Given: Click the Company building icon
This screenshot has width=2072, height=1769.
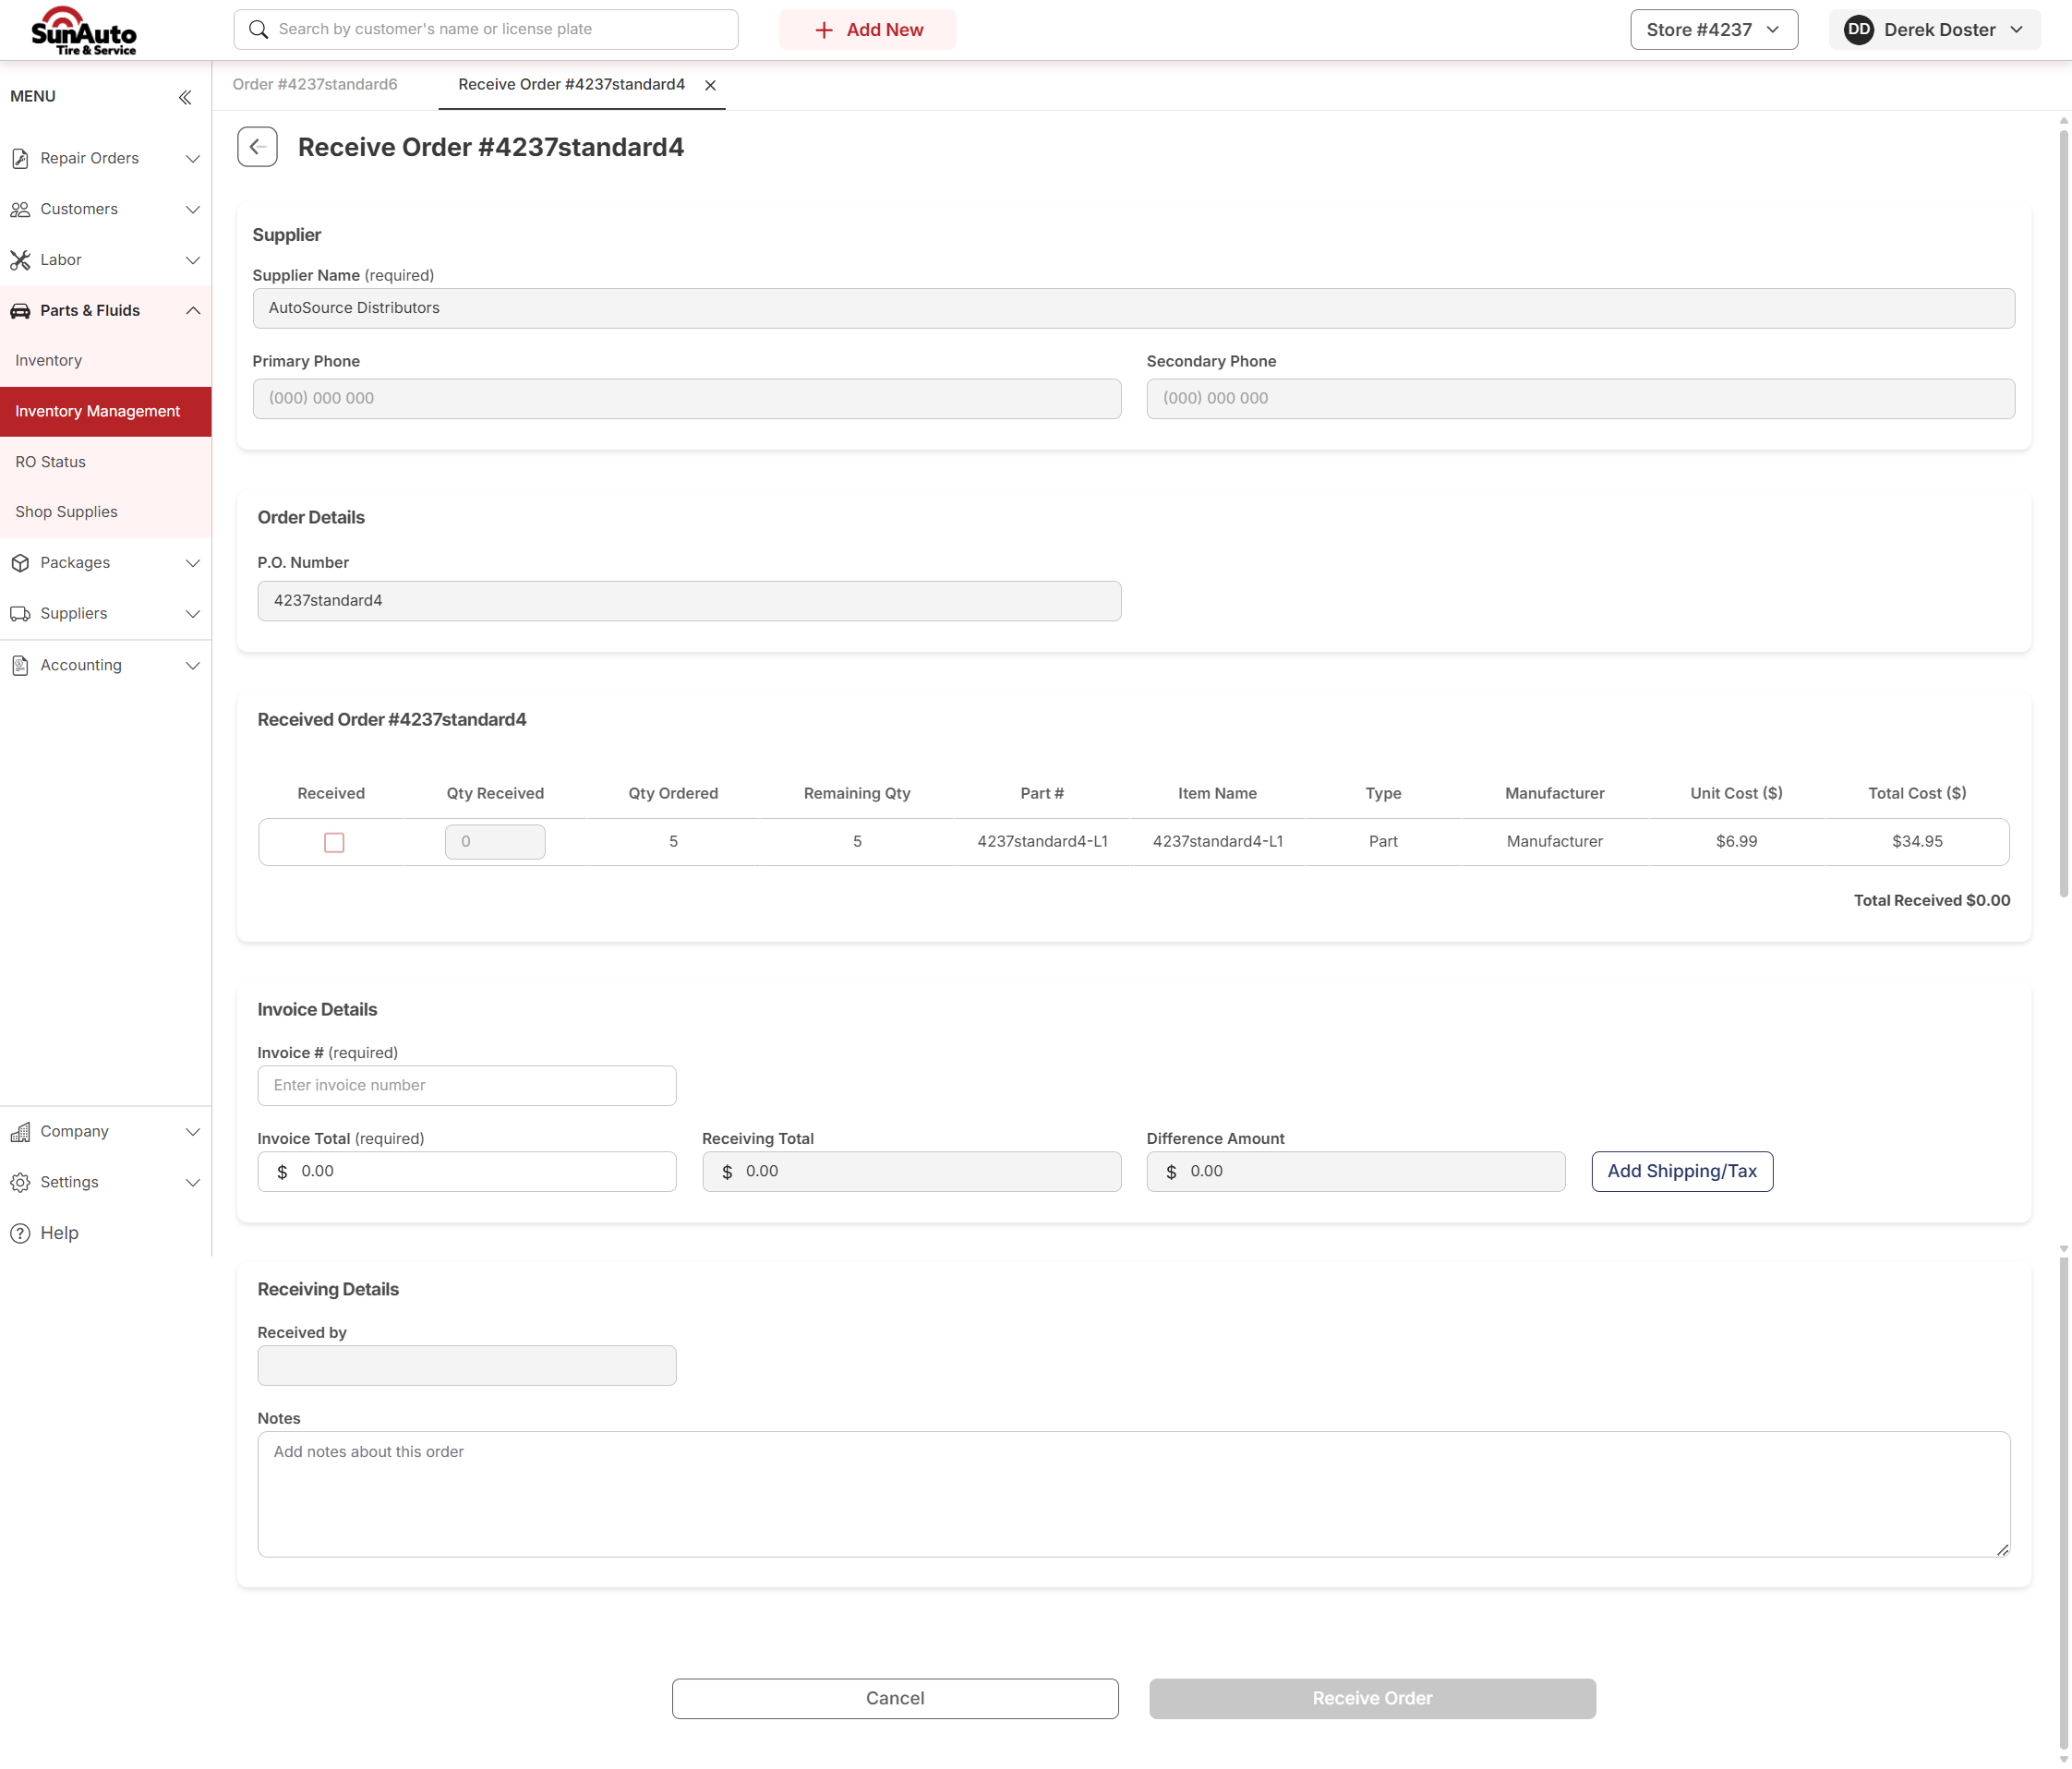Looking at the screenshot, I should tap(20, 1131).
